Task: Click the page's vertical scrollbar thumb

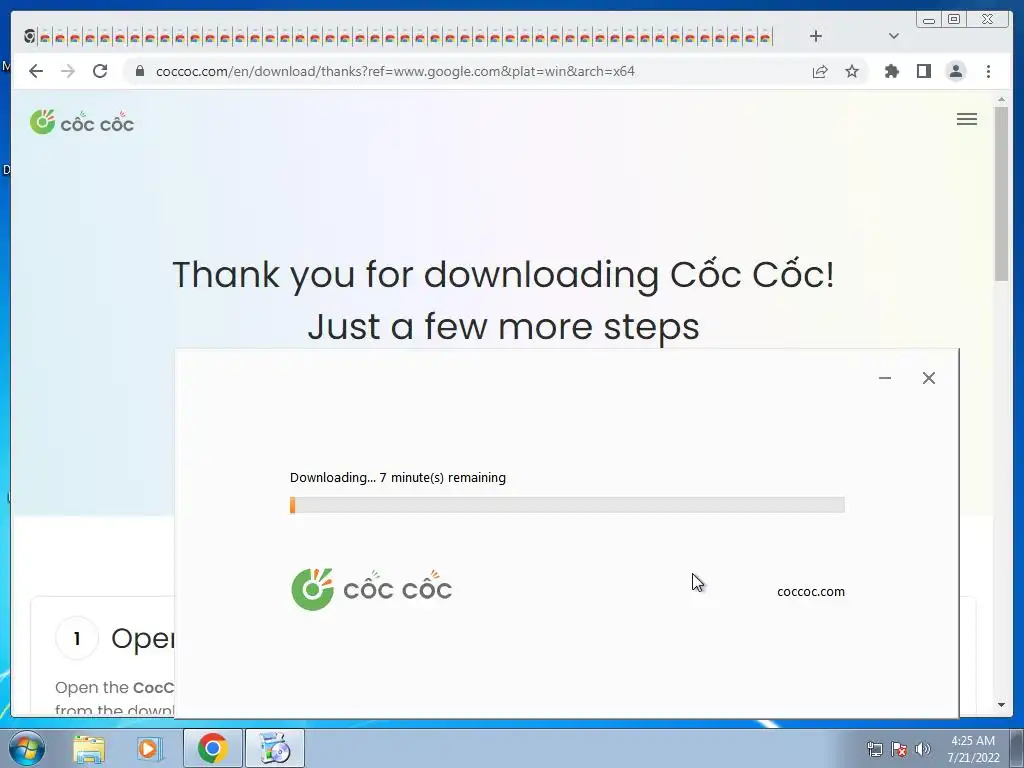Action: point(1001,193)
